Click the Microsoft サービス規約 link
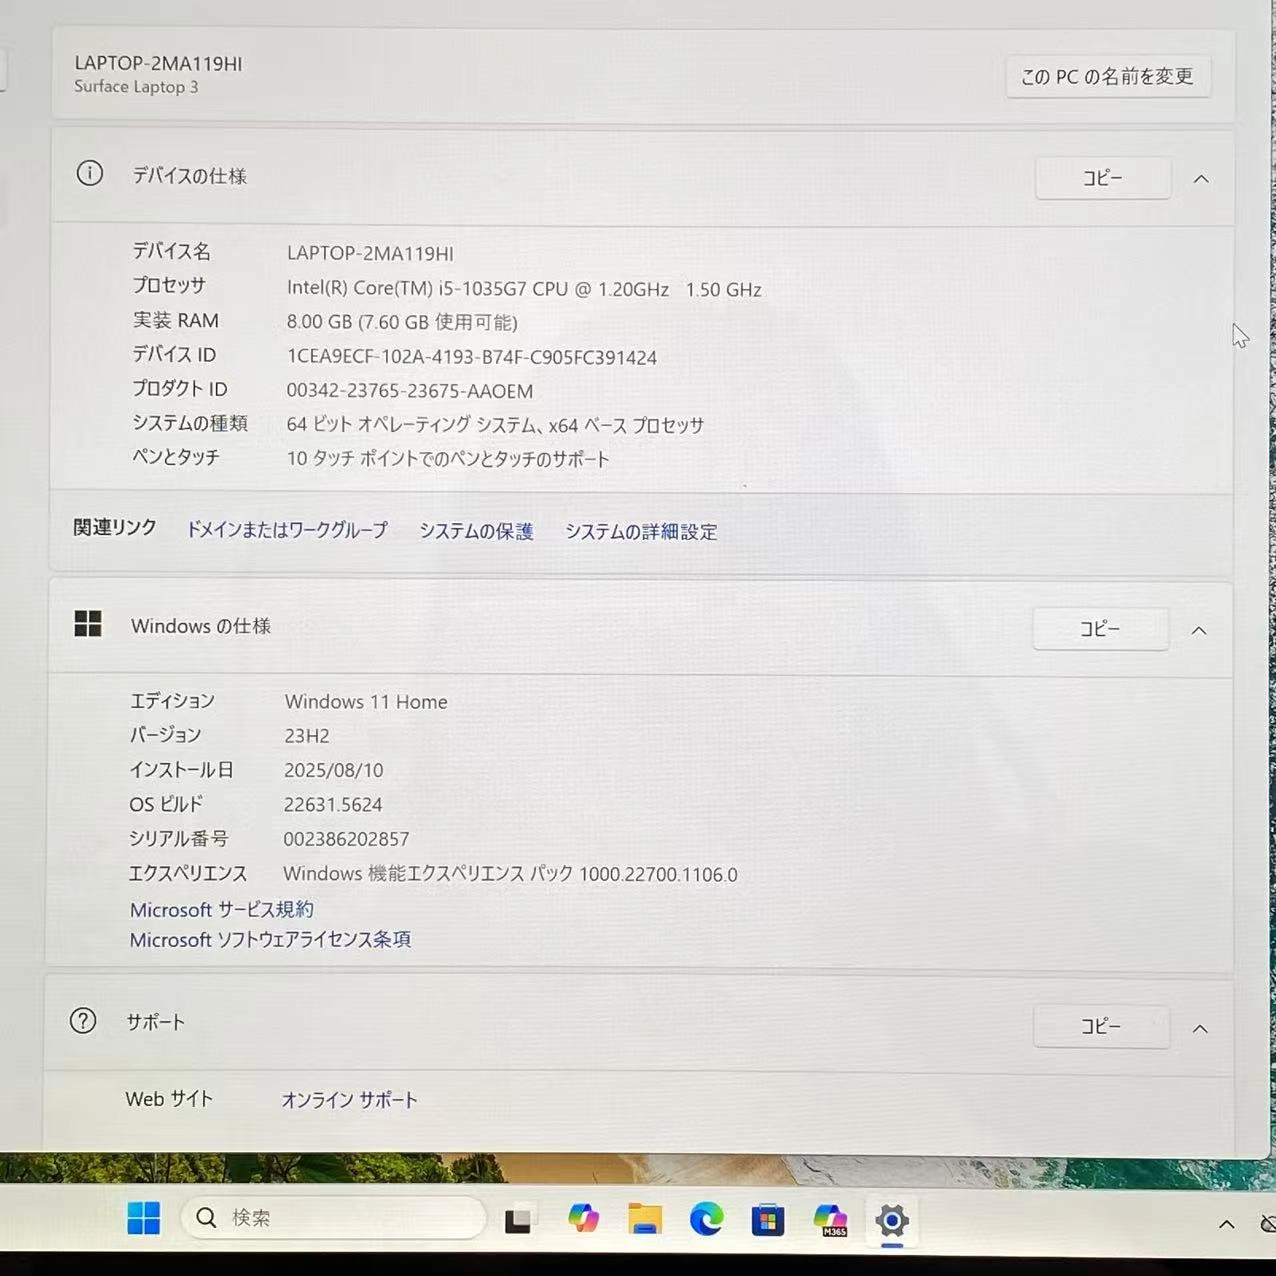This screenshot has width=1276, height=1276. [x=220, y=909]
